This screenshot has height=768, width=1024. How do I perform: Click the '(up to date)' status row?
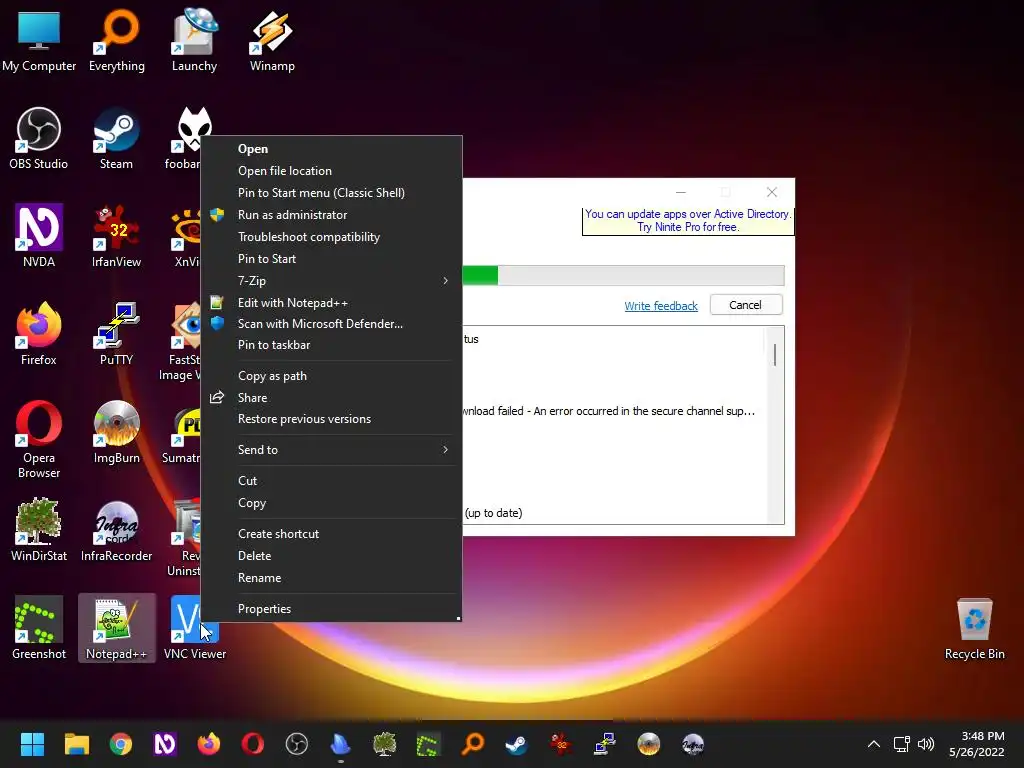494,513
